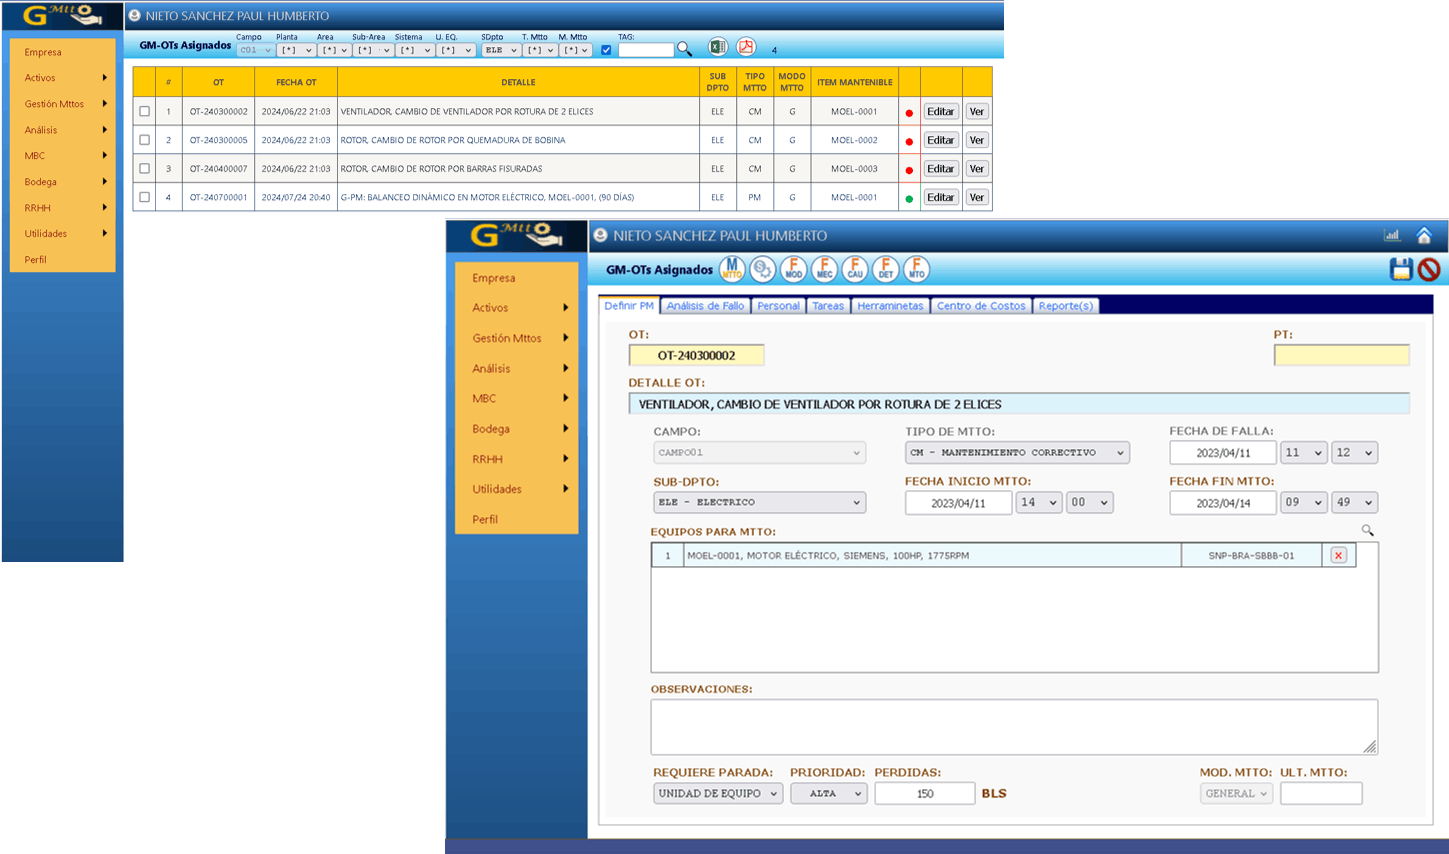Viewport: 1449px width, 854px height.
Task: Export the OT list to PDF
Action: click(x=746, y=47)
